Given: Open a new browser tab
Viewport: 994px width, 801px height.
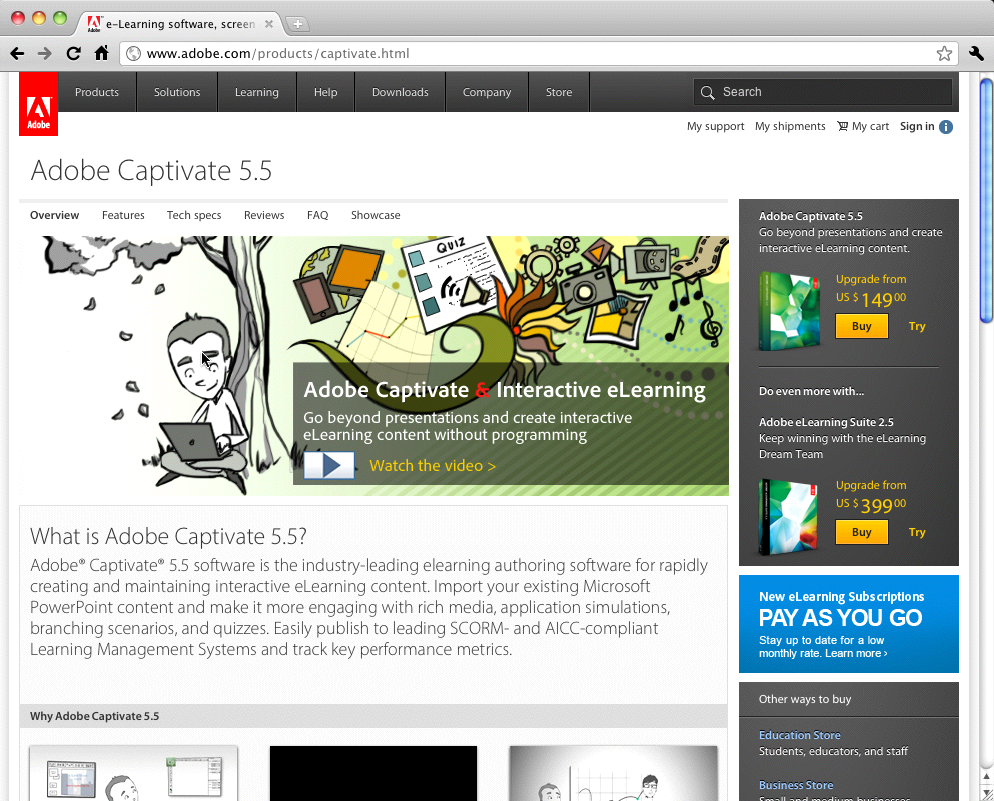Looking at the screenshot, I should pos(298,24).
